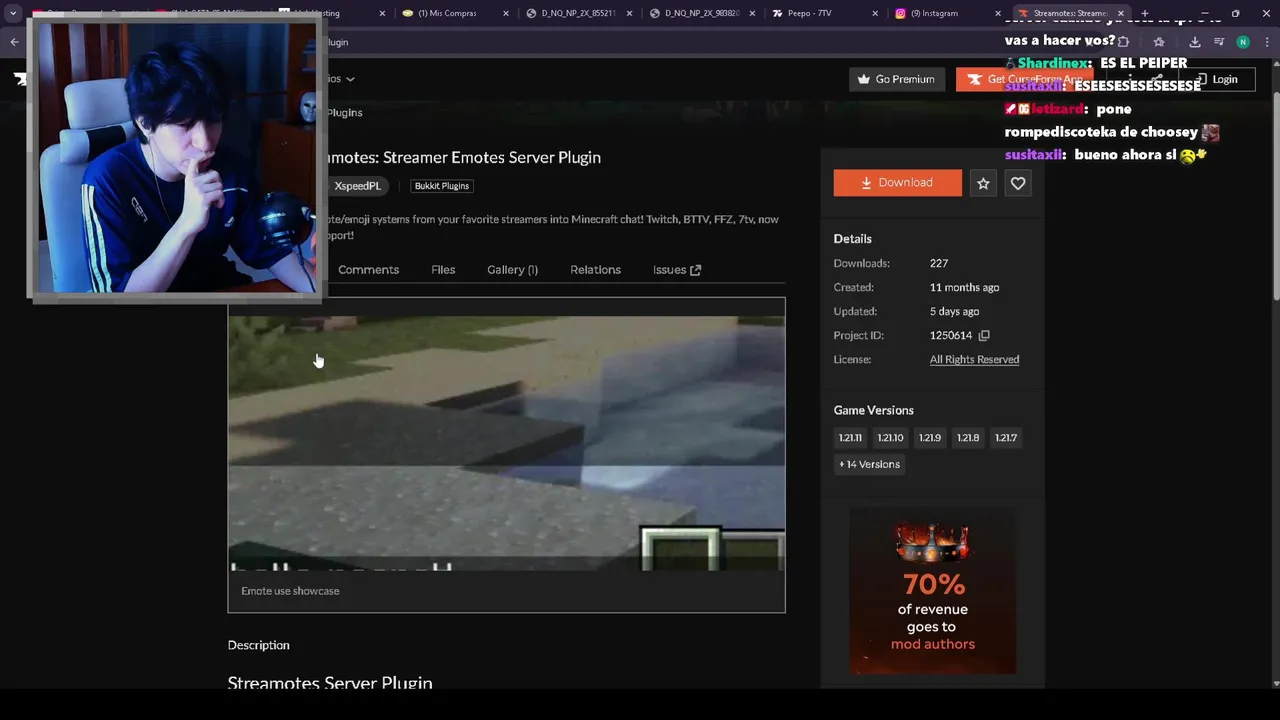Select game version 1.21.9

(x=930, y=438)
